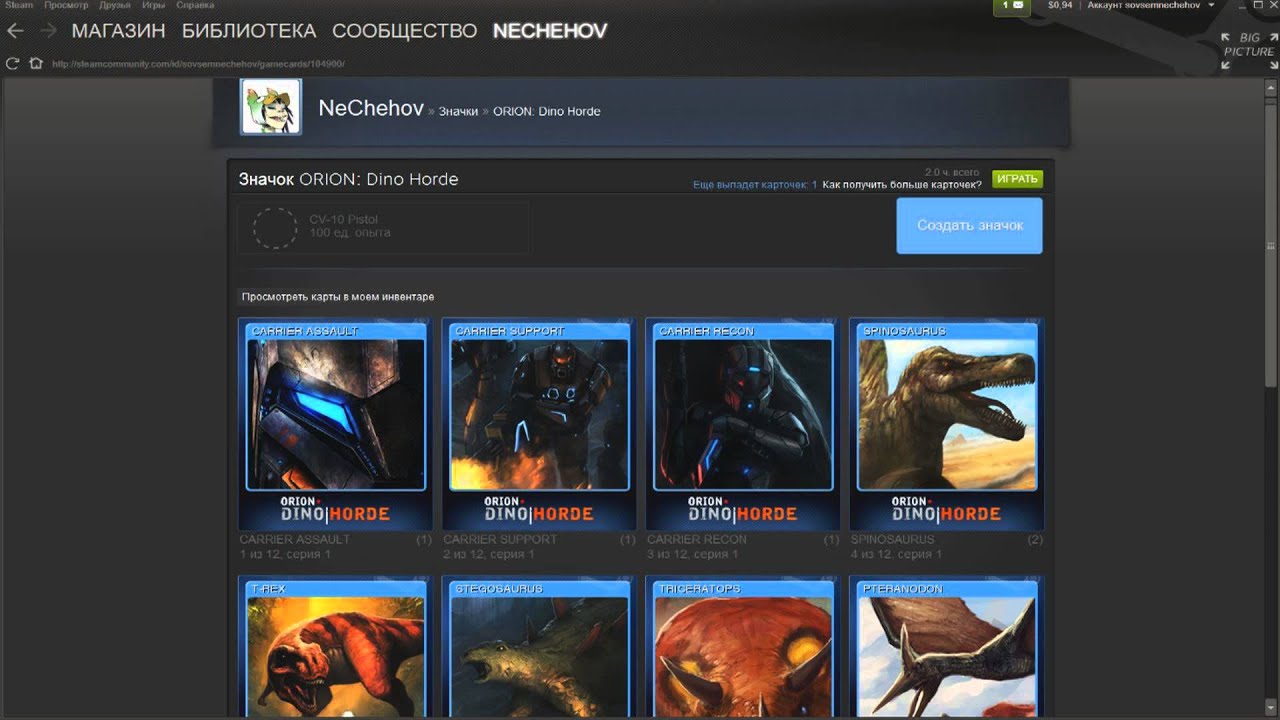Open the Carrier Support card
This screenshot has height=720, width=1280.
click(x=539, y=424)
